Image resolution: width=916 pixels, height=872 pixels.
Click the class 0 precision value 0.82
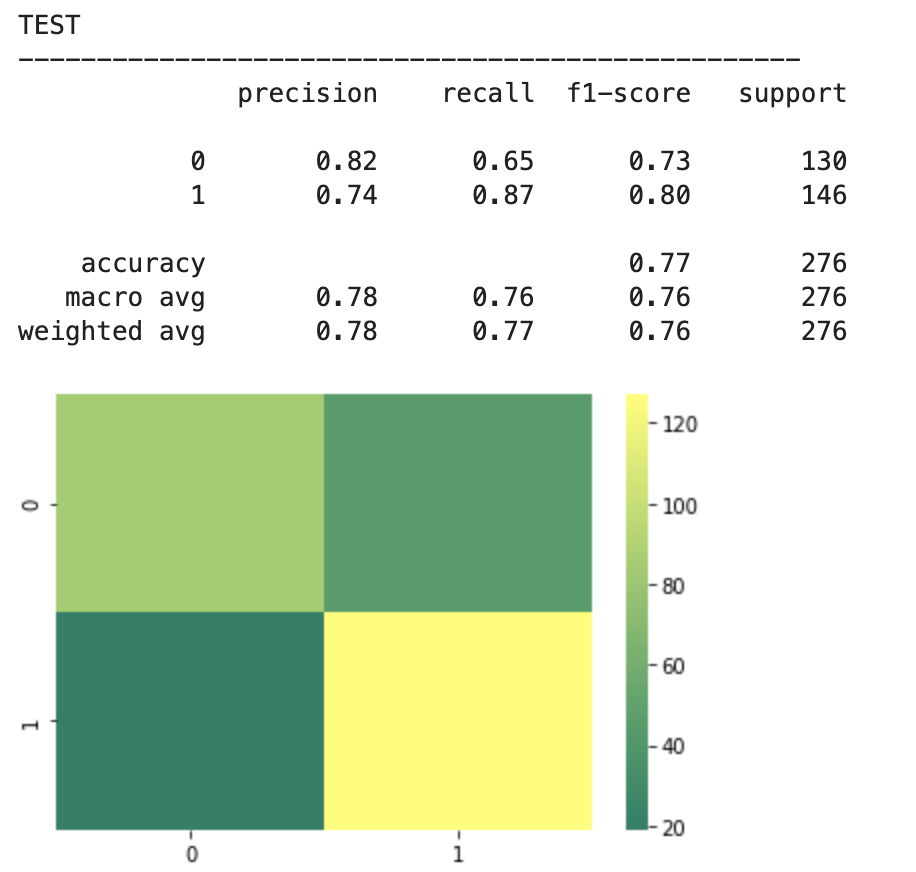click(346, 161)
